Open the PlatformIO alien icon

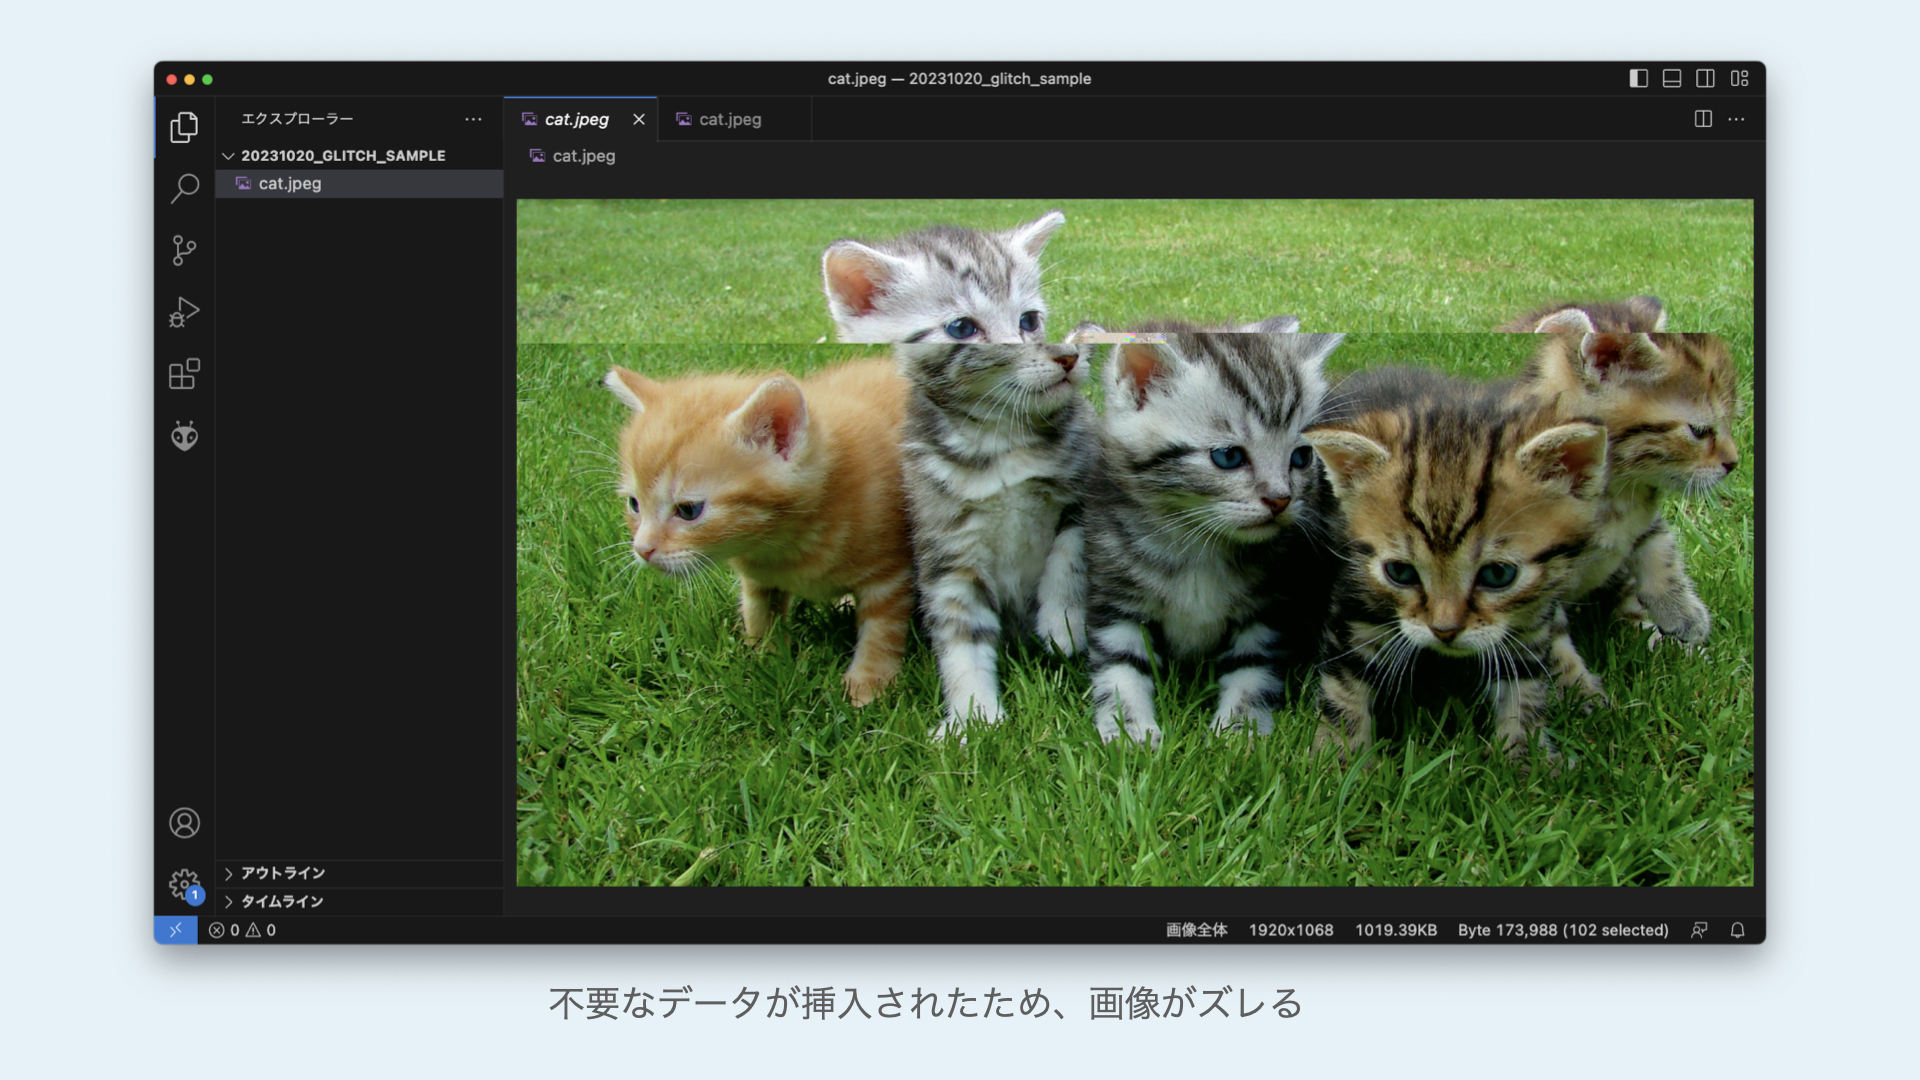184,436
